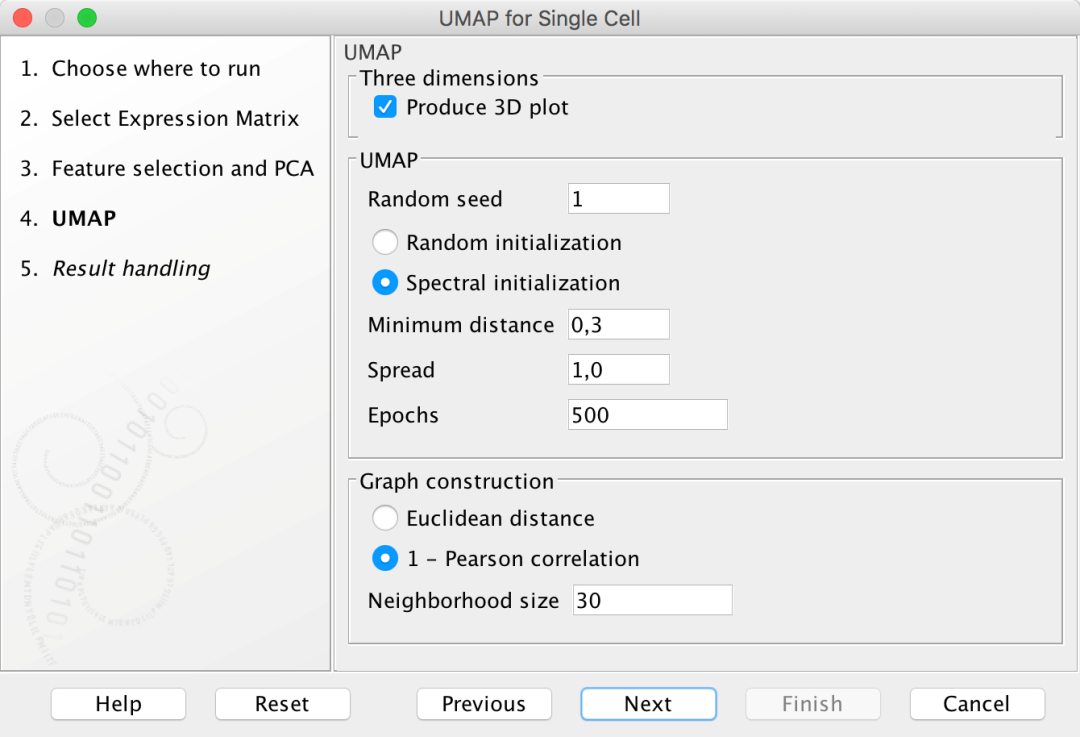Select 1 - Pearson correlation option

[x=385, y=559]
